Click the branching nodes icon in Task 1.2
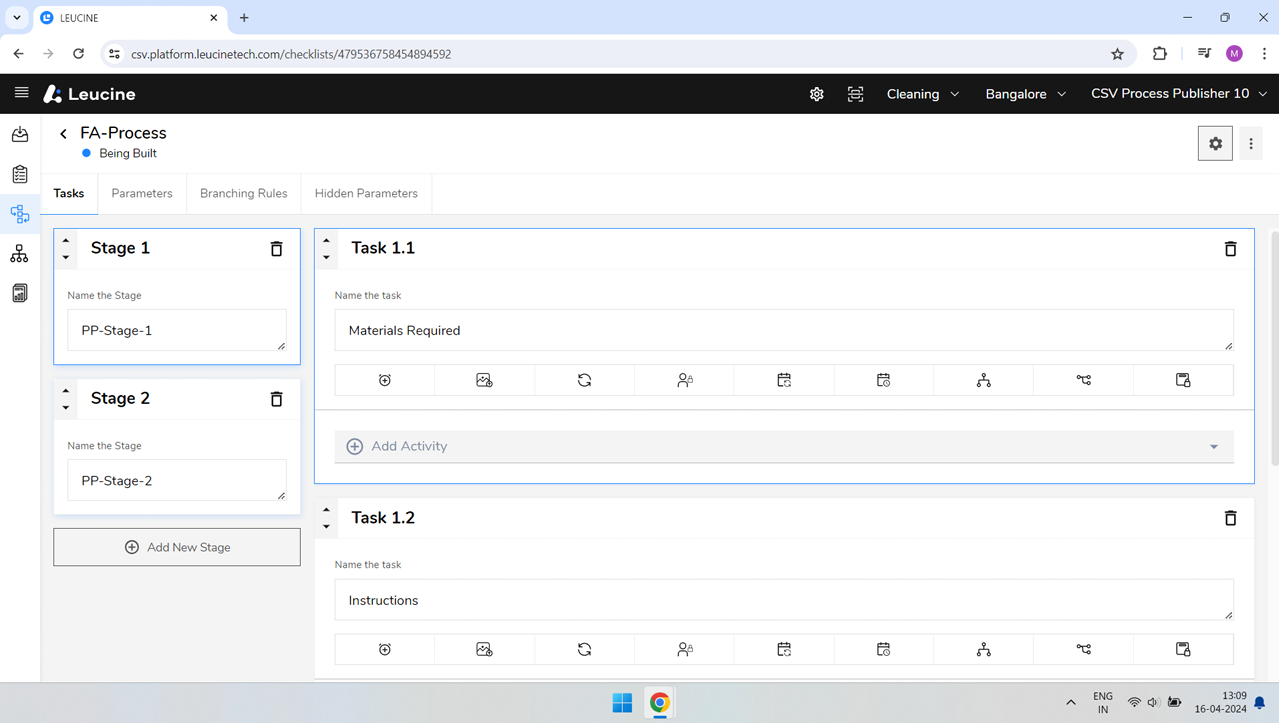 tap(1083, 649)
